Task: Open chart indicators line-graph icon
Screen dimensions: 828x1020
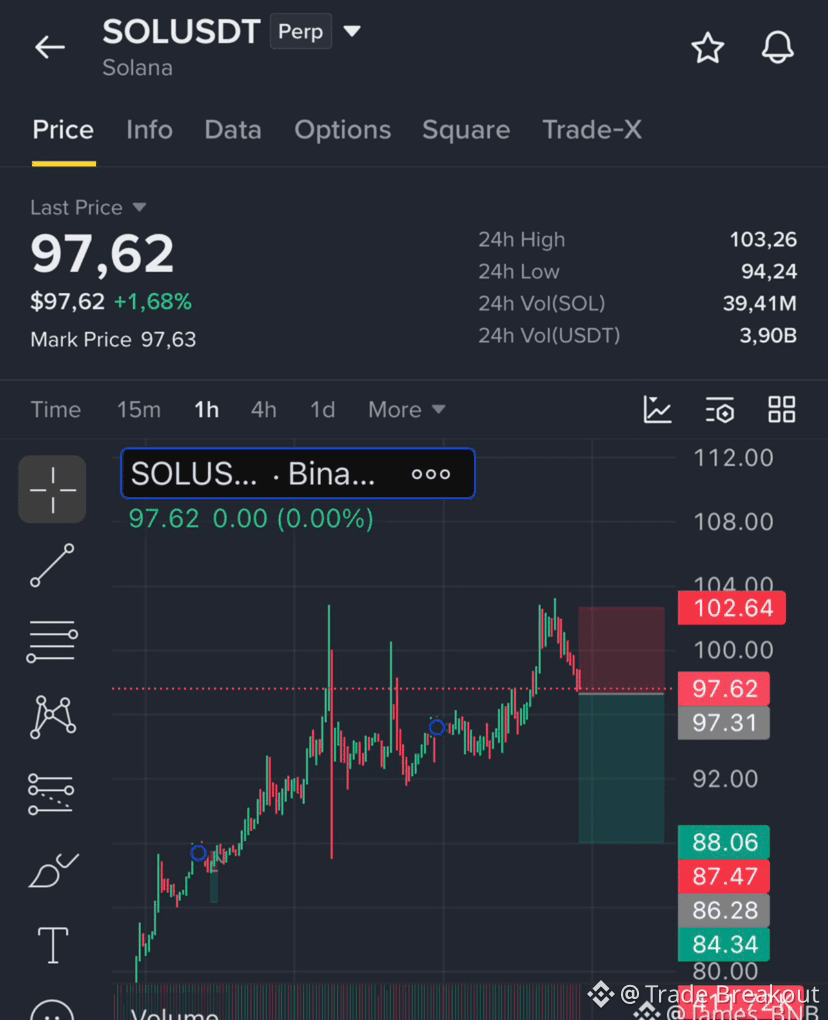Action: tap(657, 409)
